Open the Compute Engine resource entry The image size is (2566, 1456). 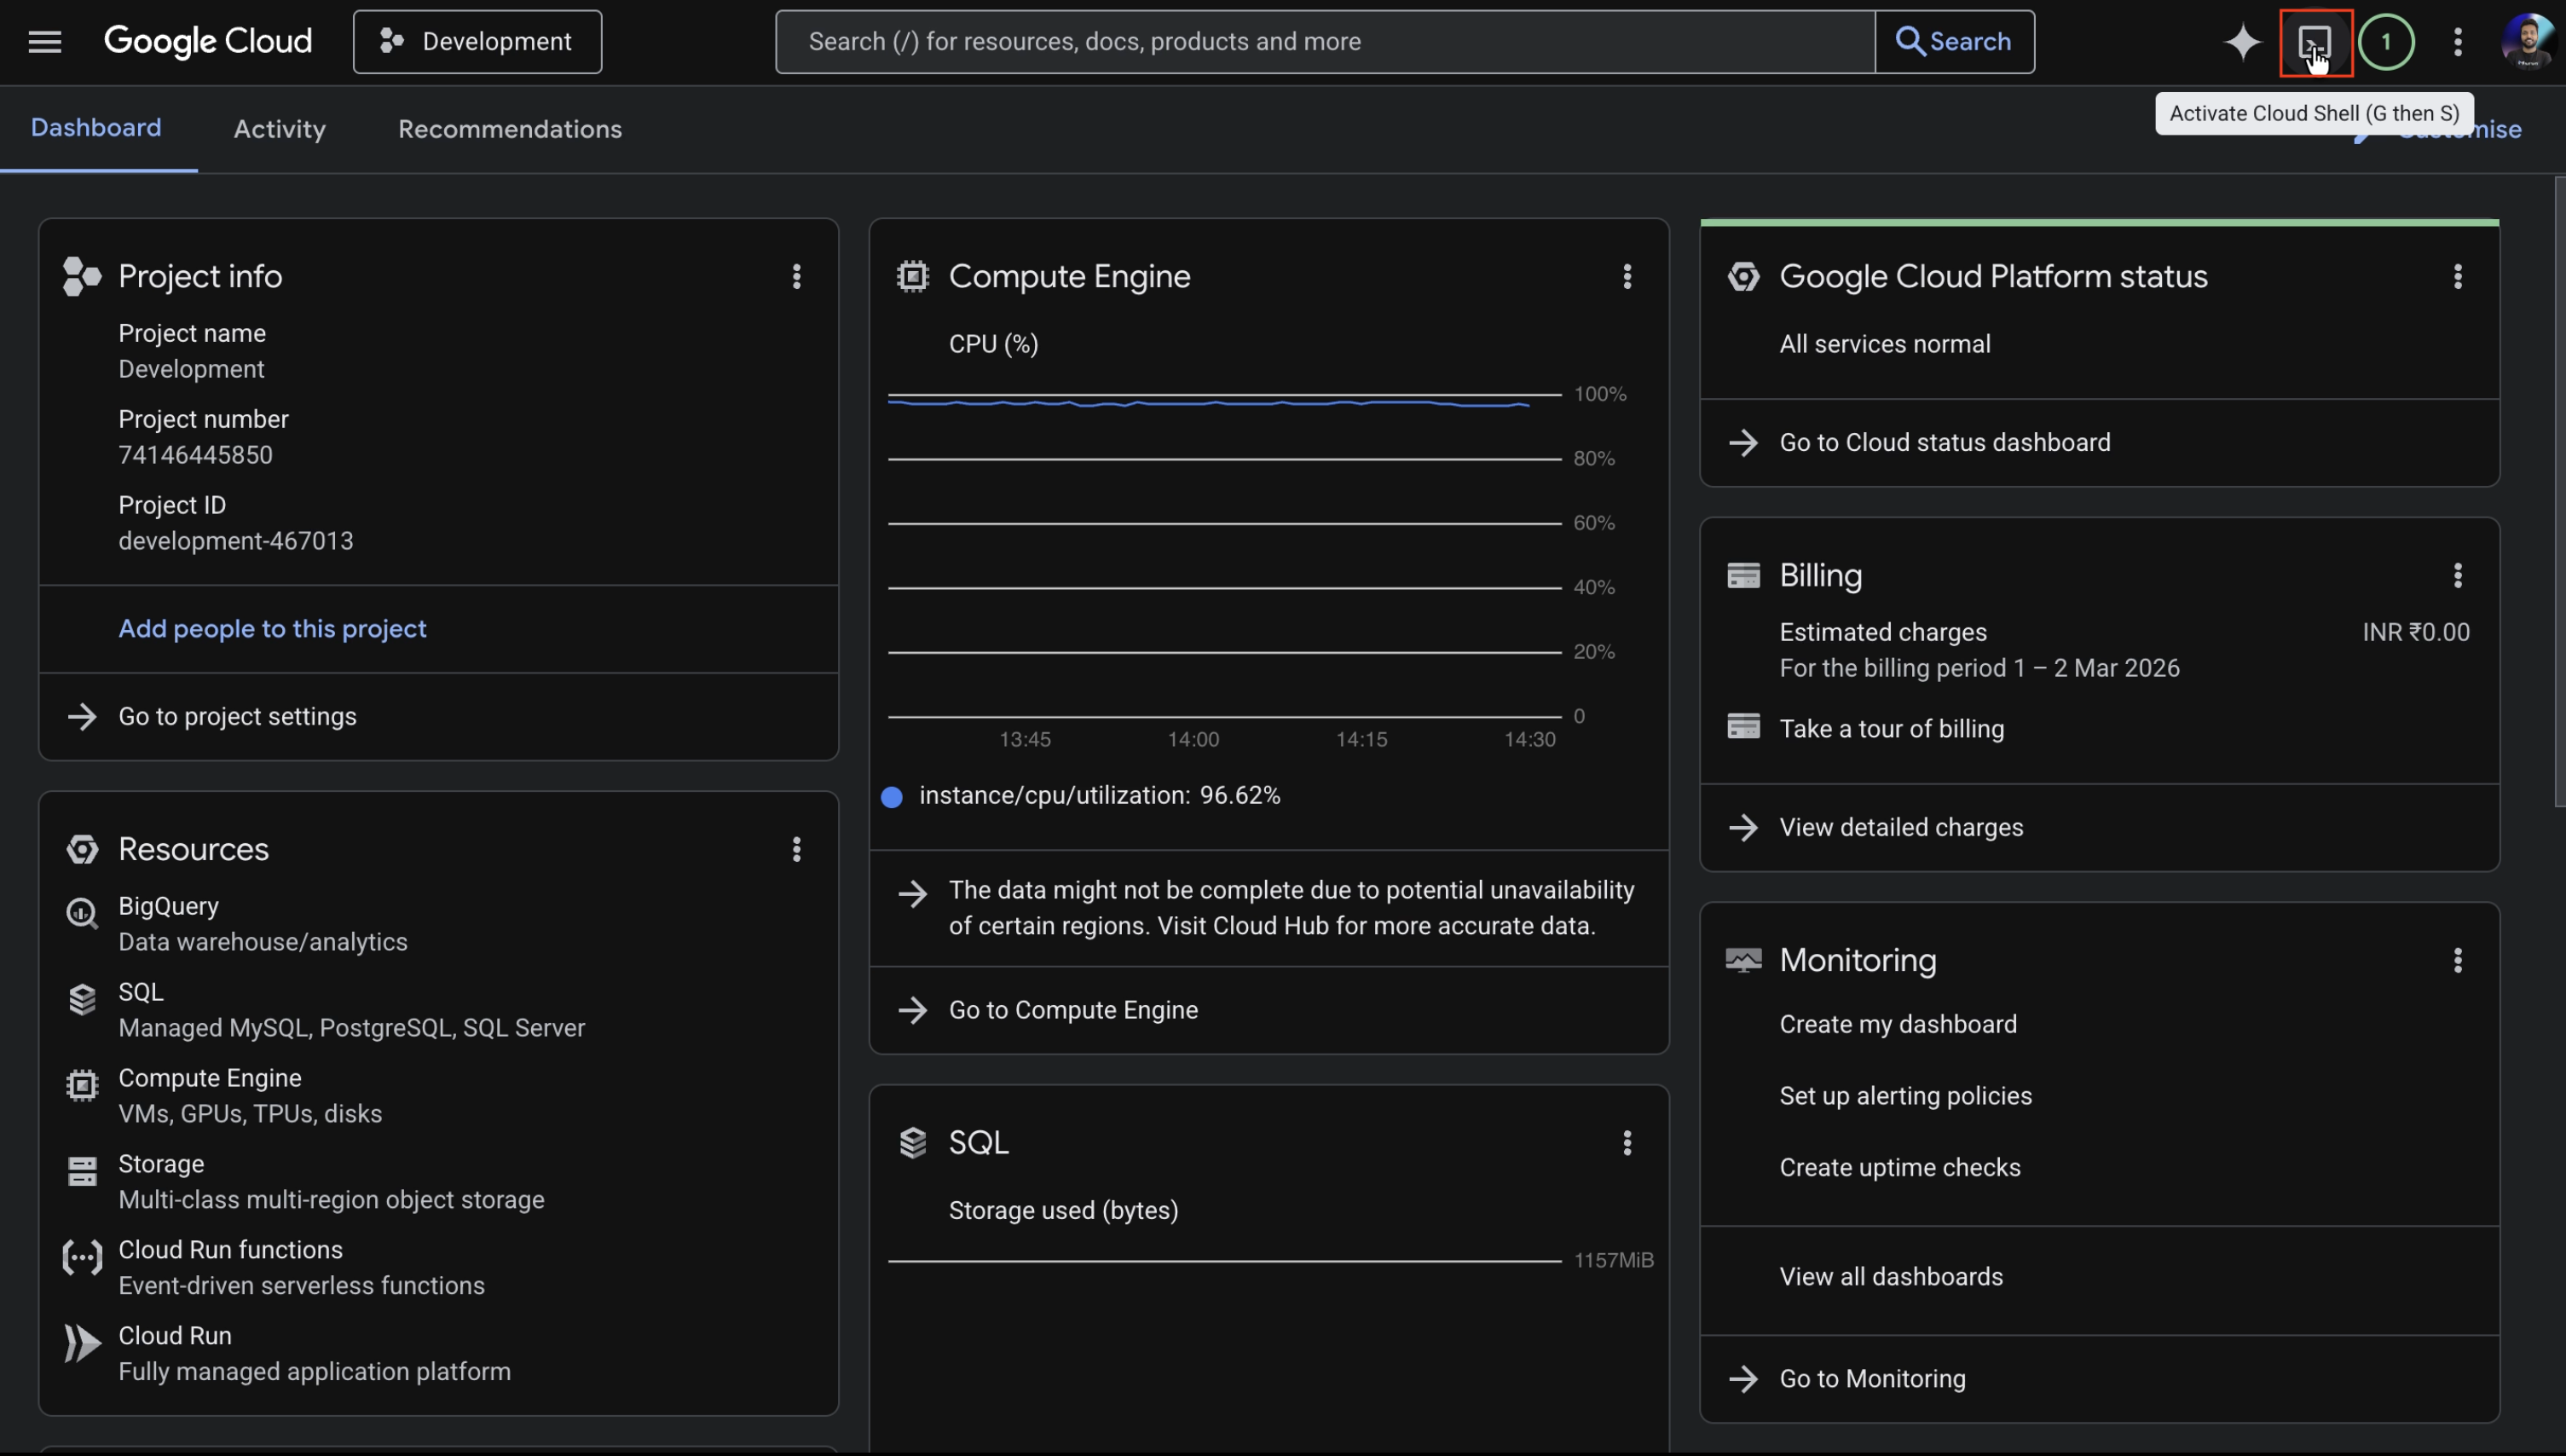250,1095
